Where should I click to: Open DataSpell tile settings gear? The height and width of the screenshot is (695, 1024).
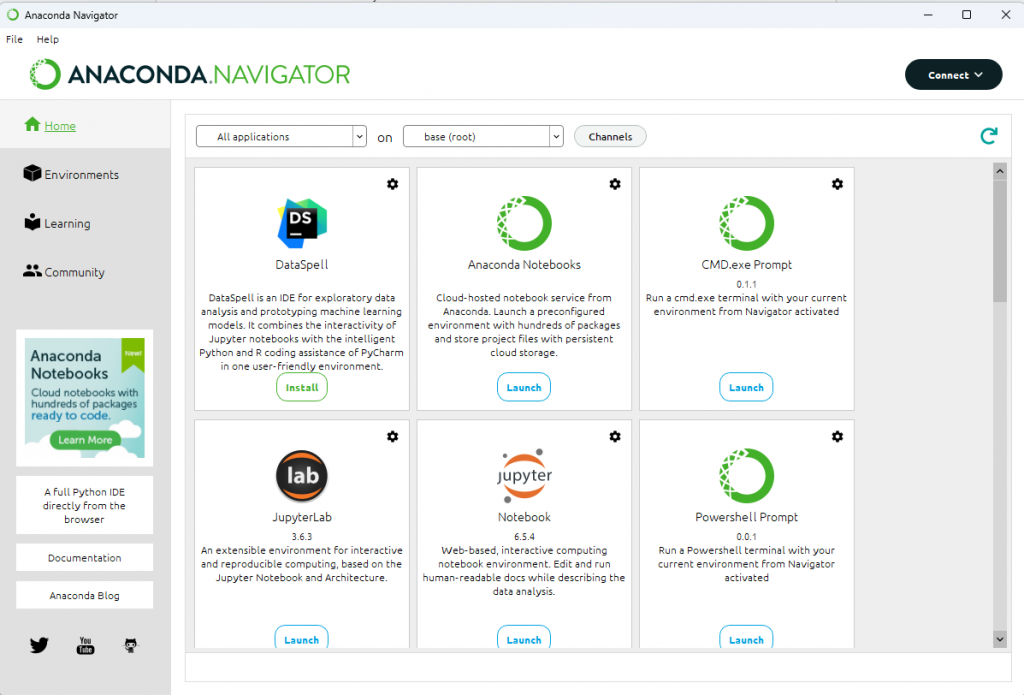pos(392,184)
